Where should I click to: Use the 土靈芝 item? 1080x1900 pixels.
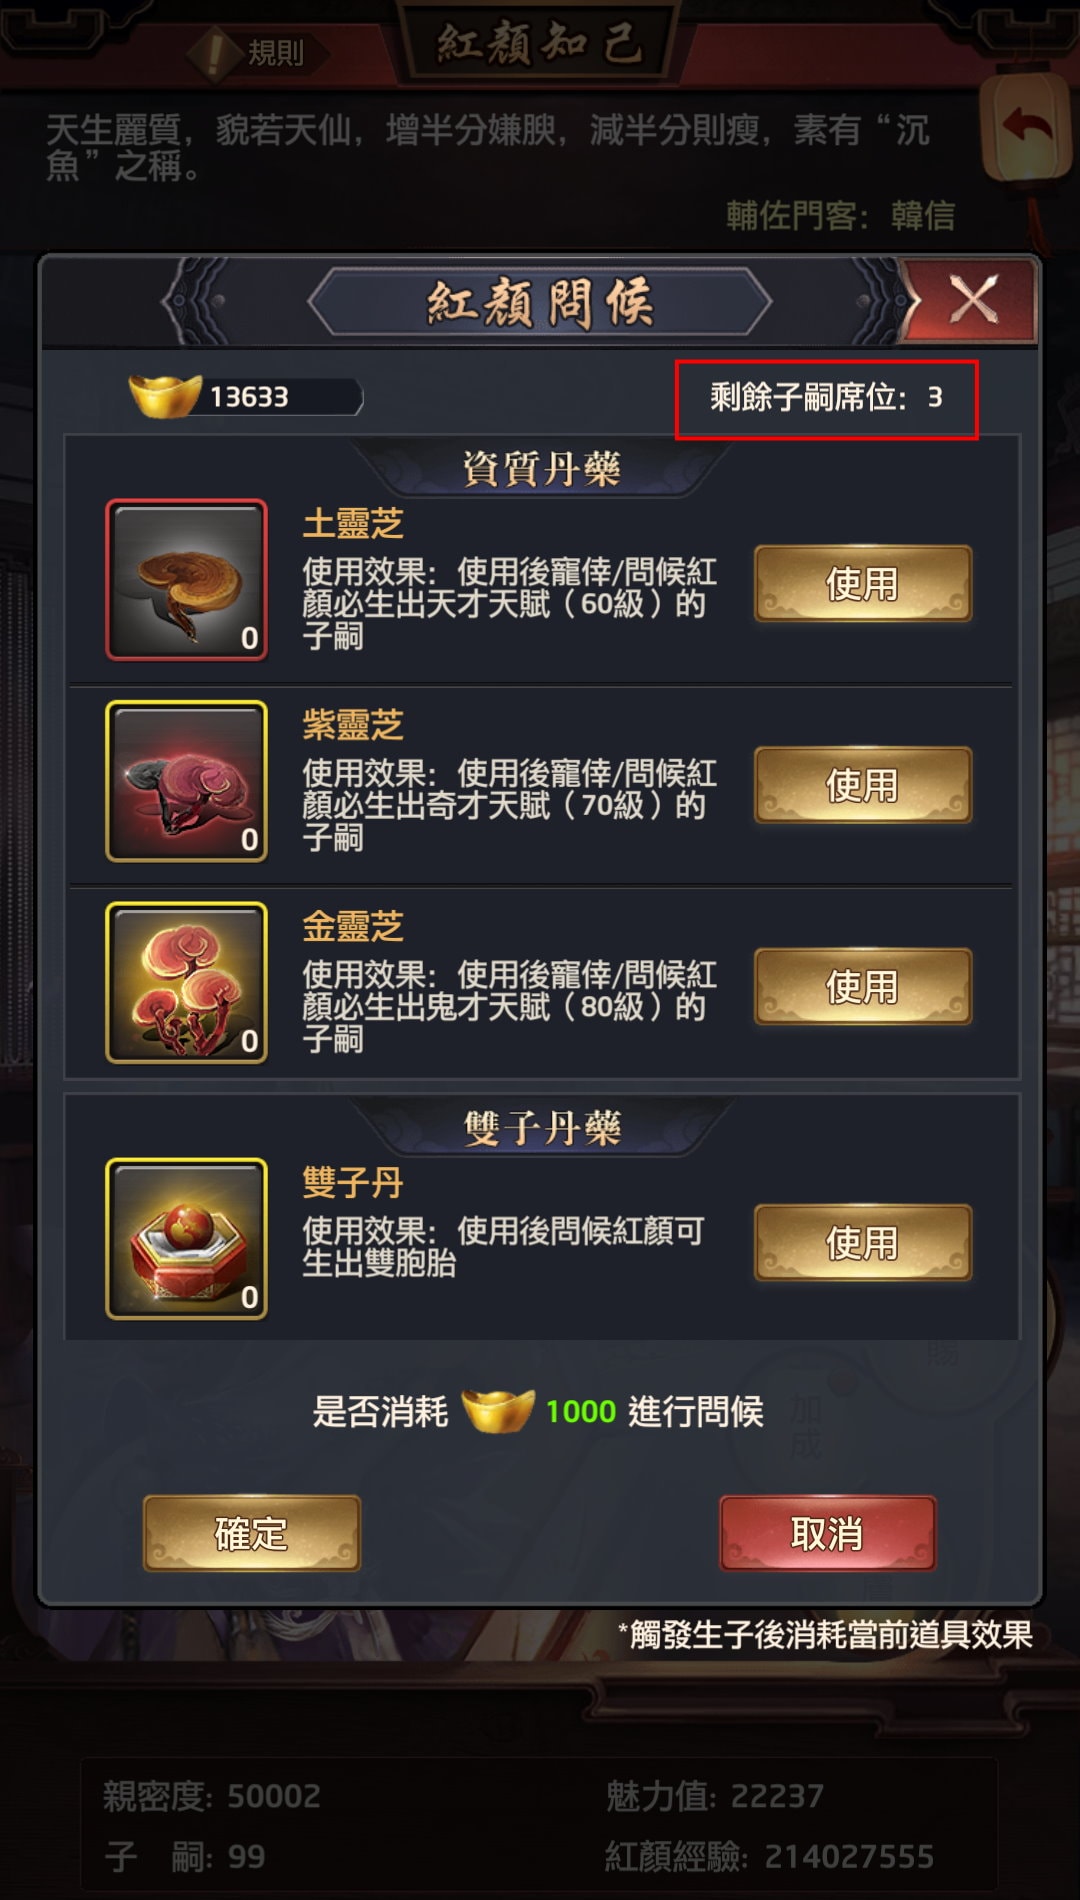click(863, 584)
